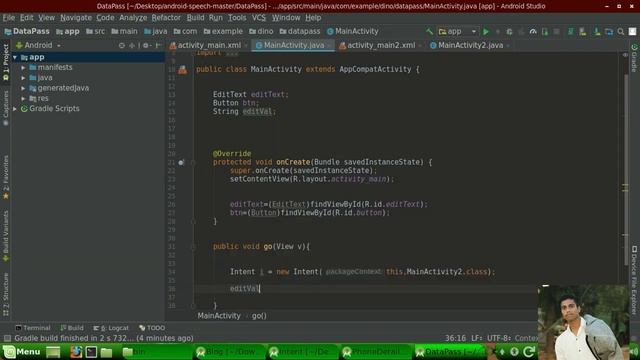Open the File menu

pyautogui.click(x=9, y=18)
